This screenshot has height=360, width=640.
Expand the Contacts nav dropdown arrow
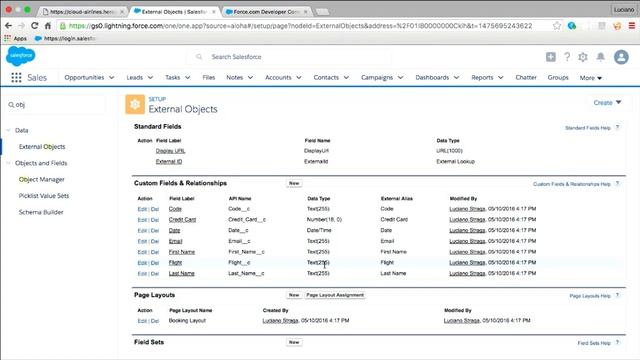346,78
